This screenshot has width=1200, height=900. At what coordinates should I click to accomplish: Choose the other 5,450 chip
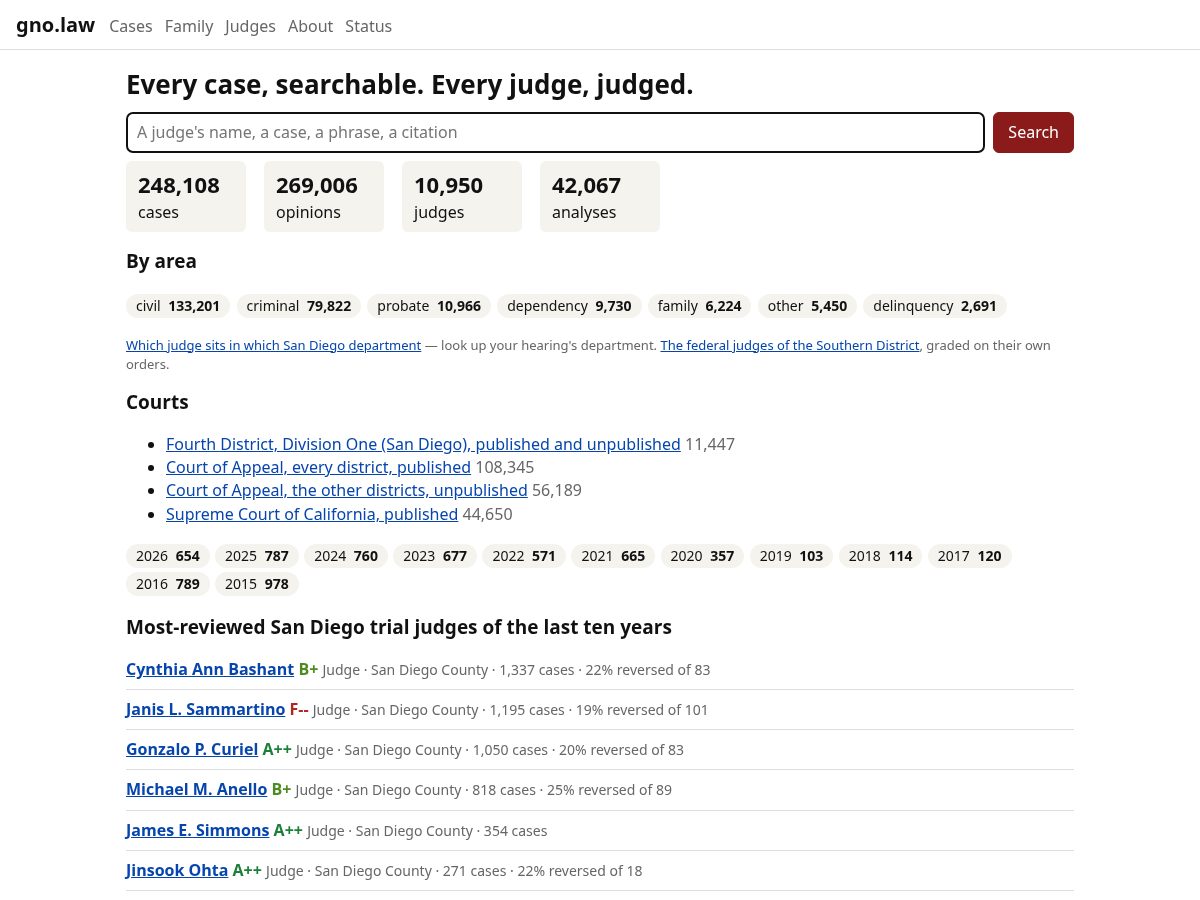(807, 306)
